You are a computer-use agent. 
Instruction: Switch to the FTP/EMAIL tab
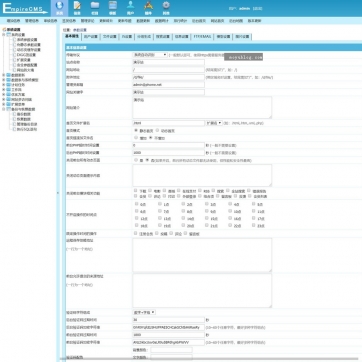pos(202,37)
